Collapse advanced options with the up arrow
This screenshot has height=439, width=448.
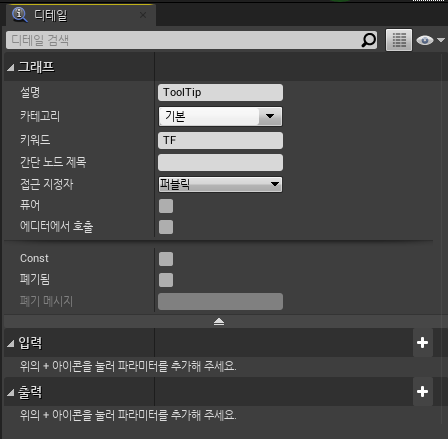click(219, 321)
